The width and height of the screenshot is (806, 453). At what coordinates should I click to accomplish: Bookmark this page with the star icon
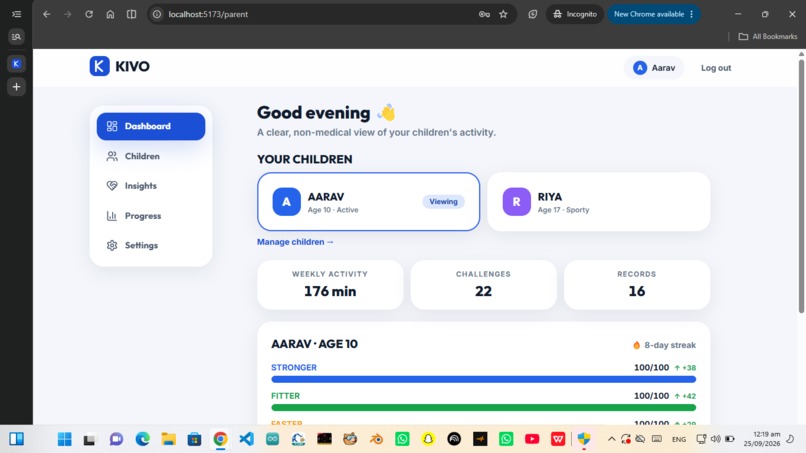(503, 14)
